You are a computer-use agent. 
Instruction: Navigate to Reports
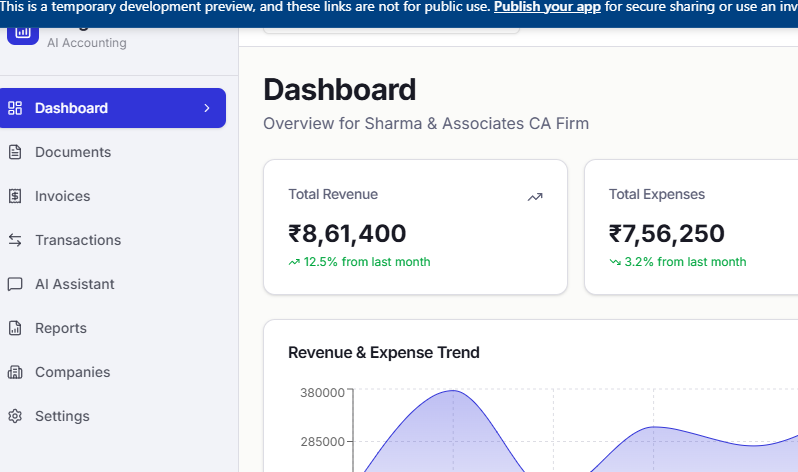(113, 328)
